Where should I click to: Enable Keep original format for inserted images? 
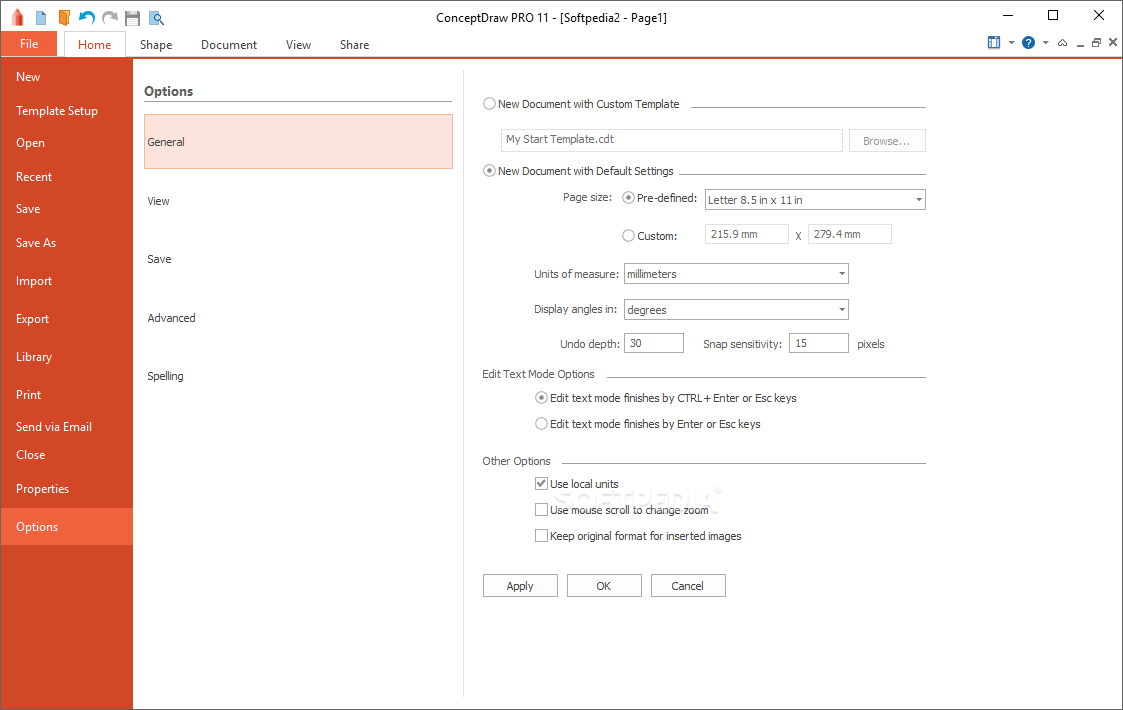(541, 535)
